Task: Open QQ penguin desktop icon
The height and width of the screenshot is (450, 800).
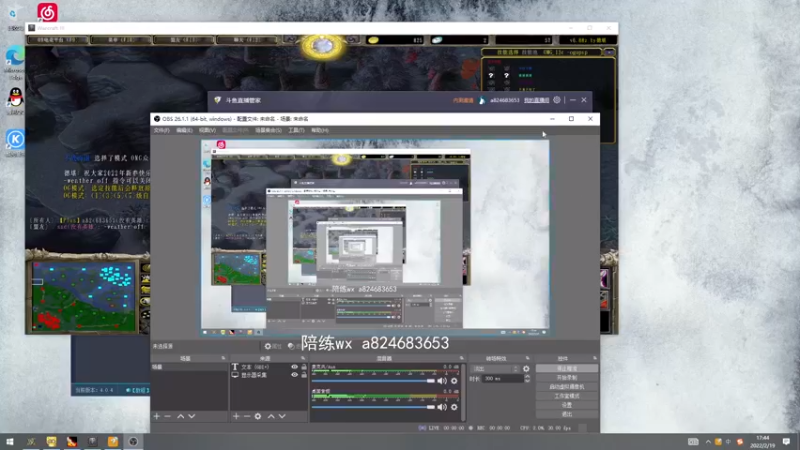Action: [x=16, y=97]
